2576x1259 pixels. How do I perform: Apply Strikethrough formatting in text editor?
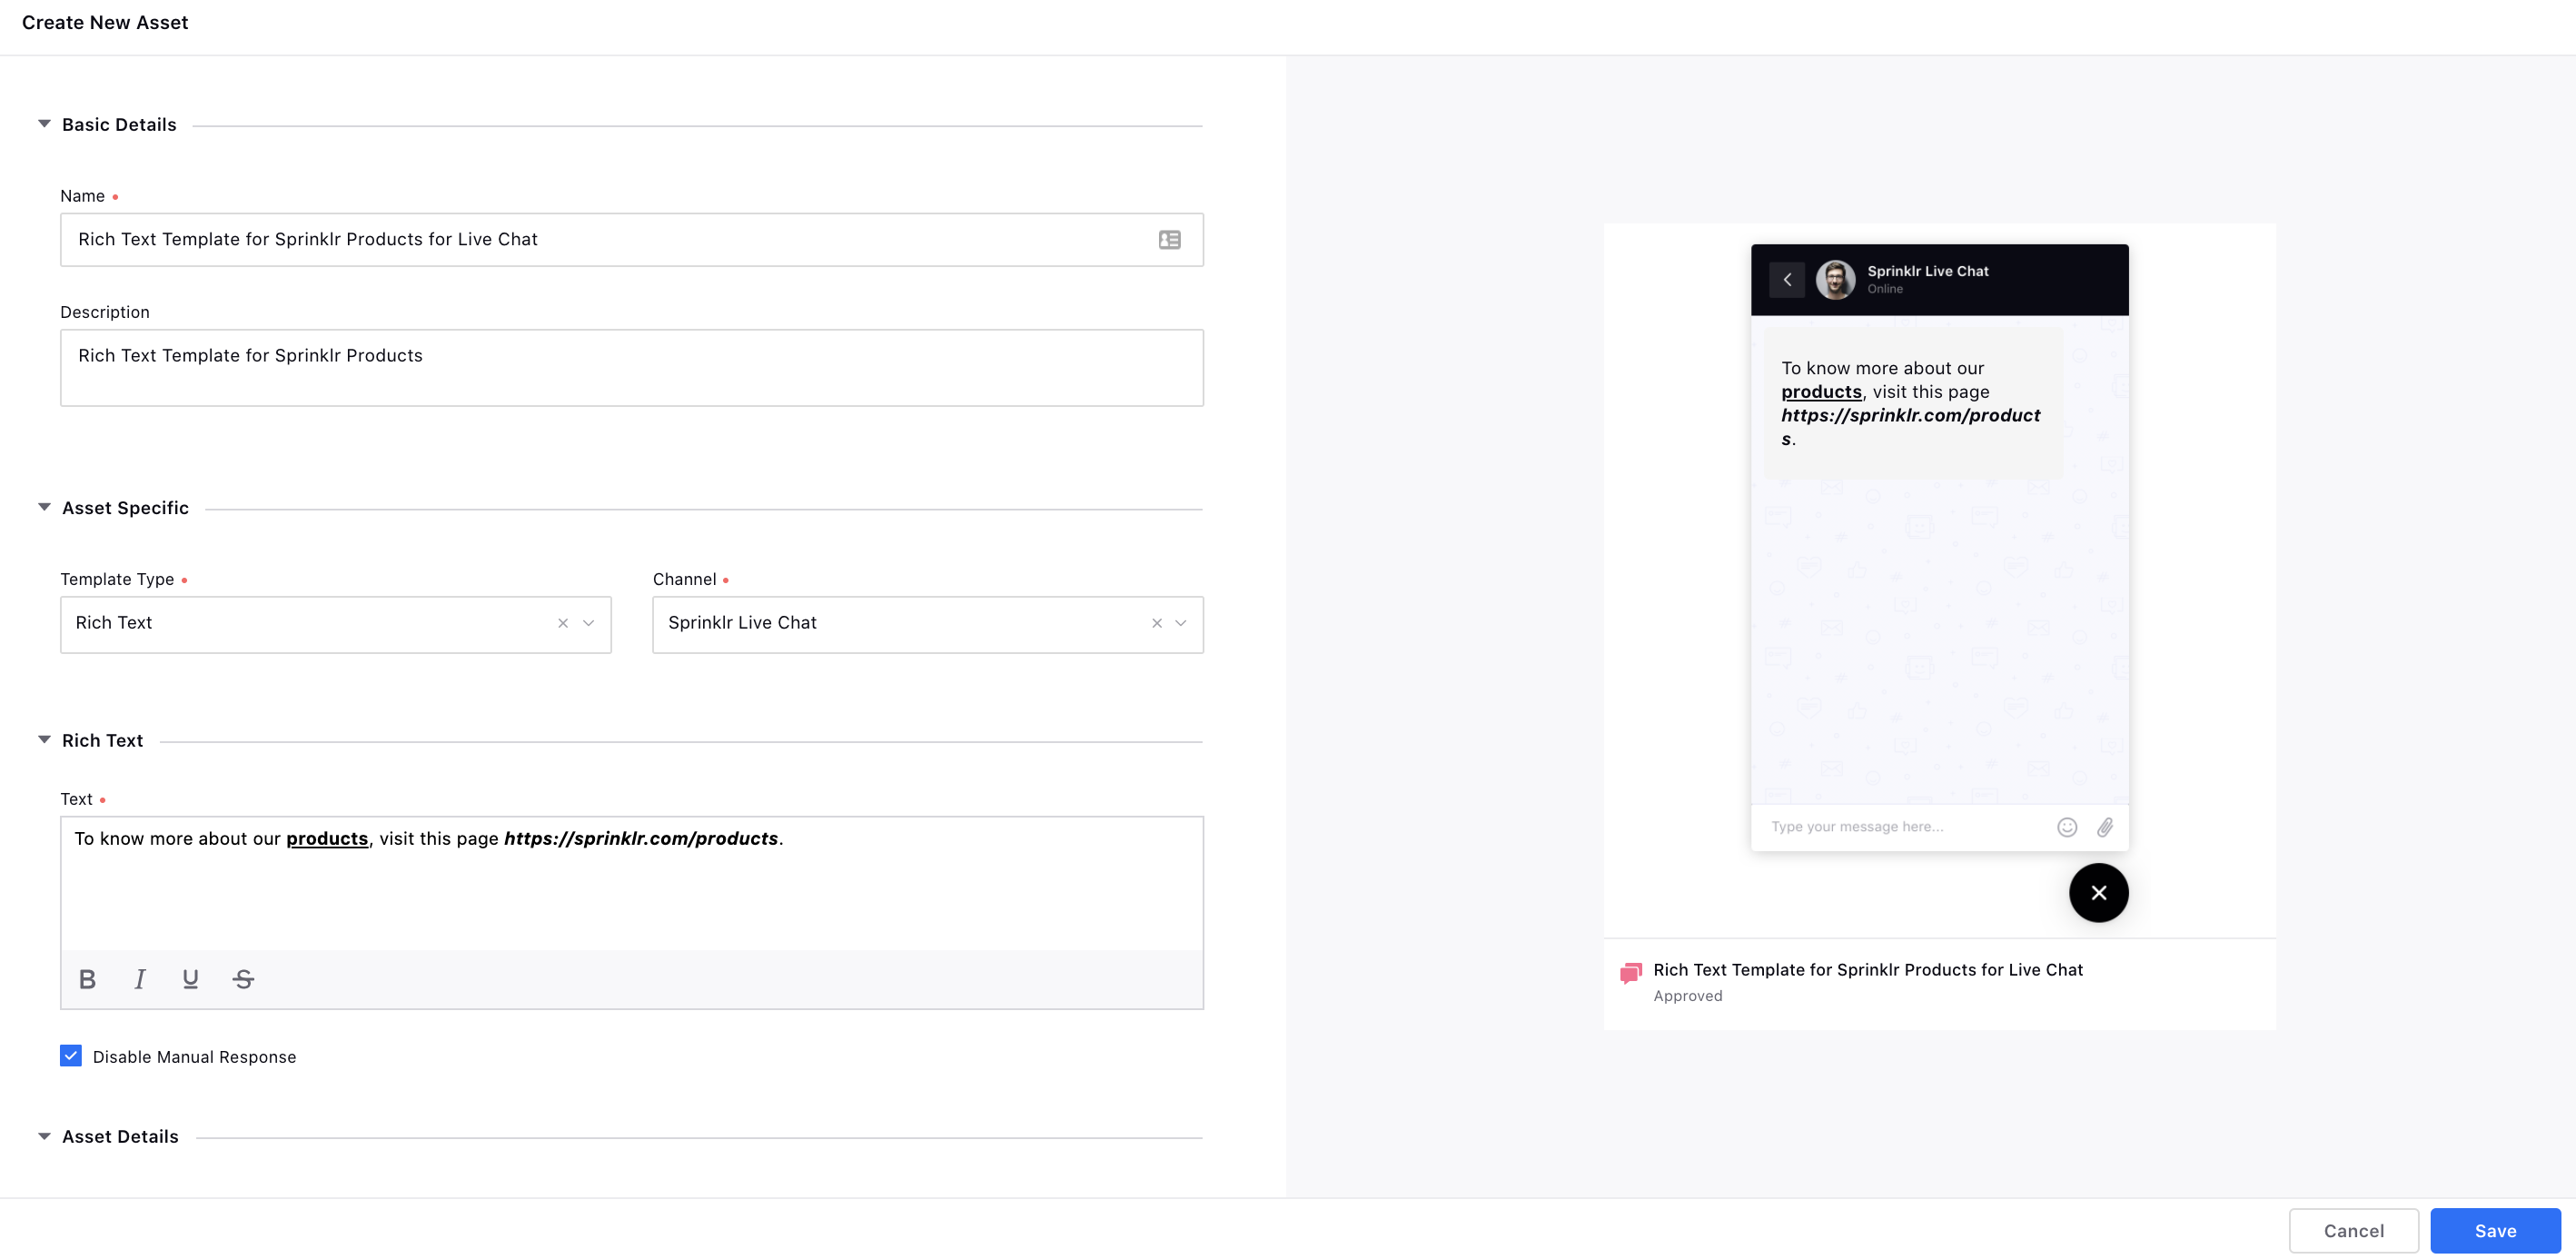pyautogui.click(x=243, y=979)
